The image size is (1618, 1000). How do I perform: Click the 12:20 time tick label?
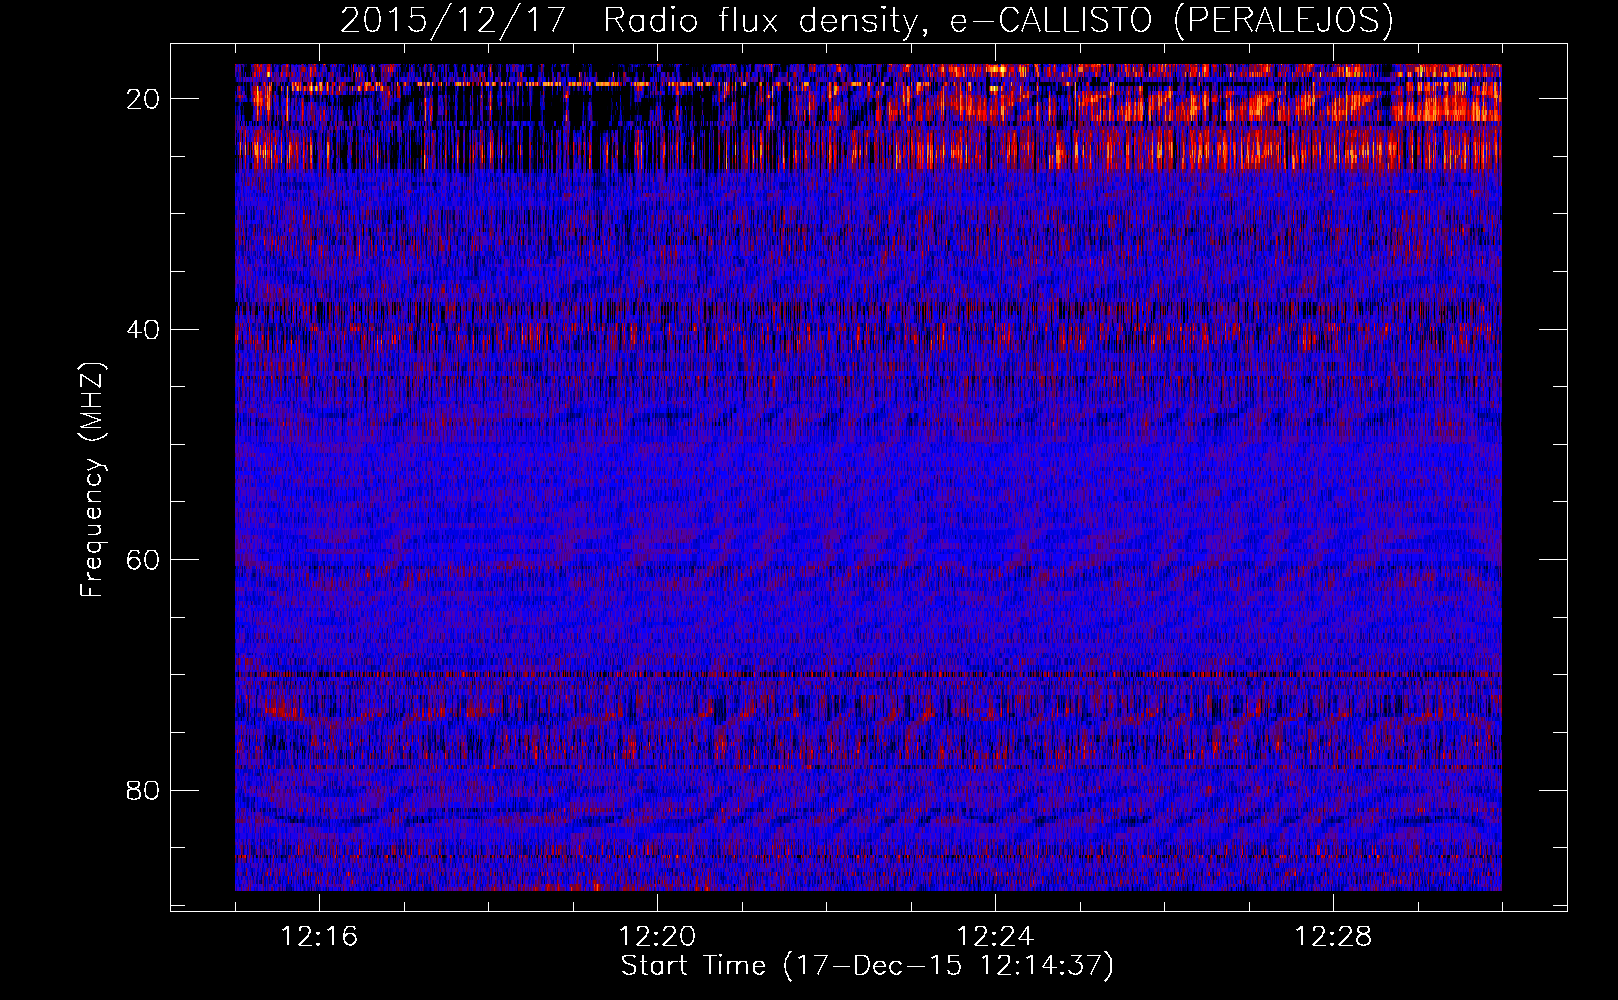[x=657, y=937]
